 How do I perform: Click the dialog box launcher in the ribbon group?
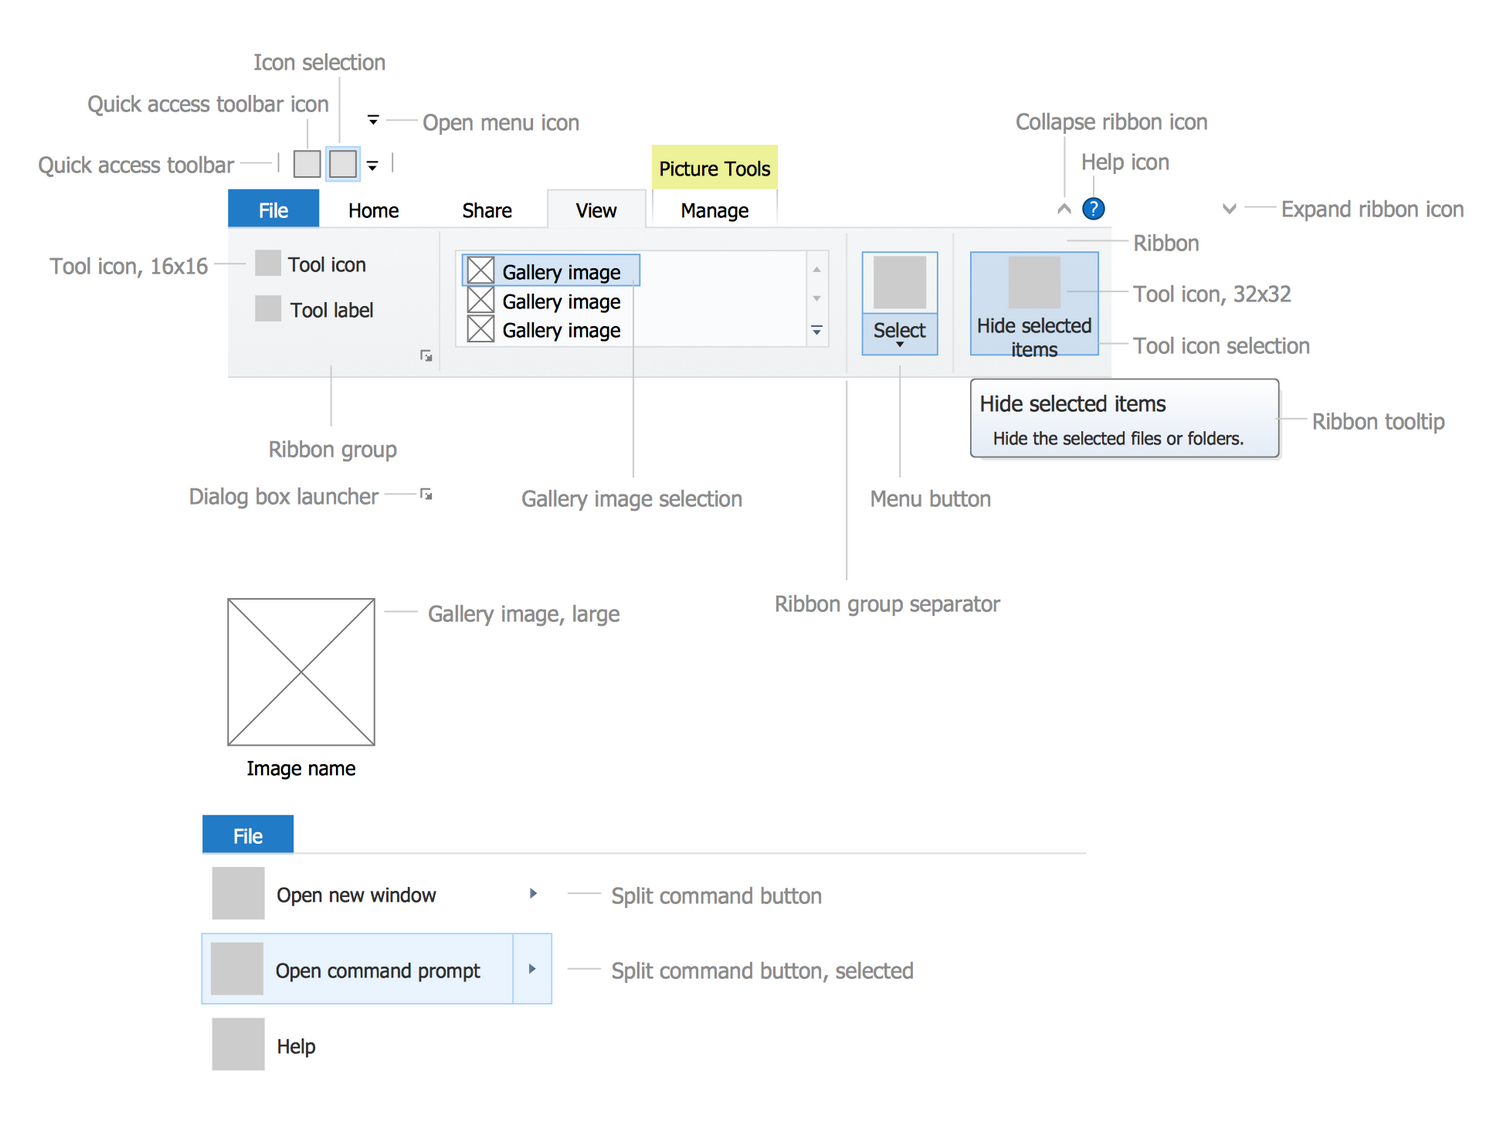(x=426, y=356)
